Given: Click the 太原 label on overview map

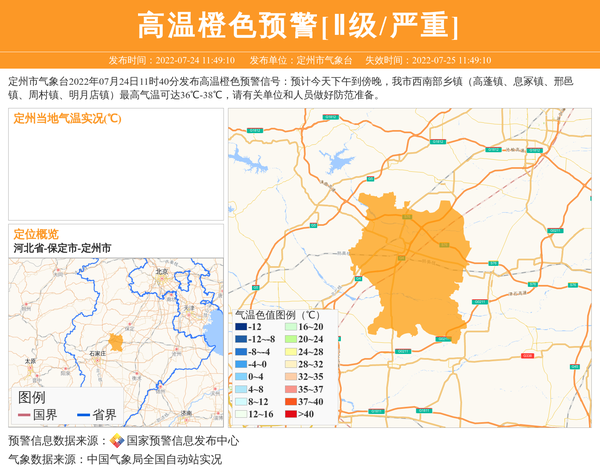Looking at the screenshot, I should tap(30, 361).
